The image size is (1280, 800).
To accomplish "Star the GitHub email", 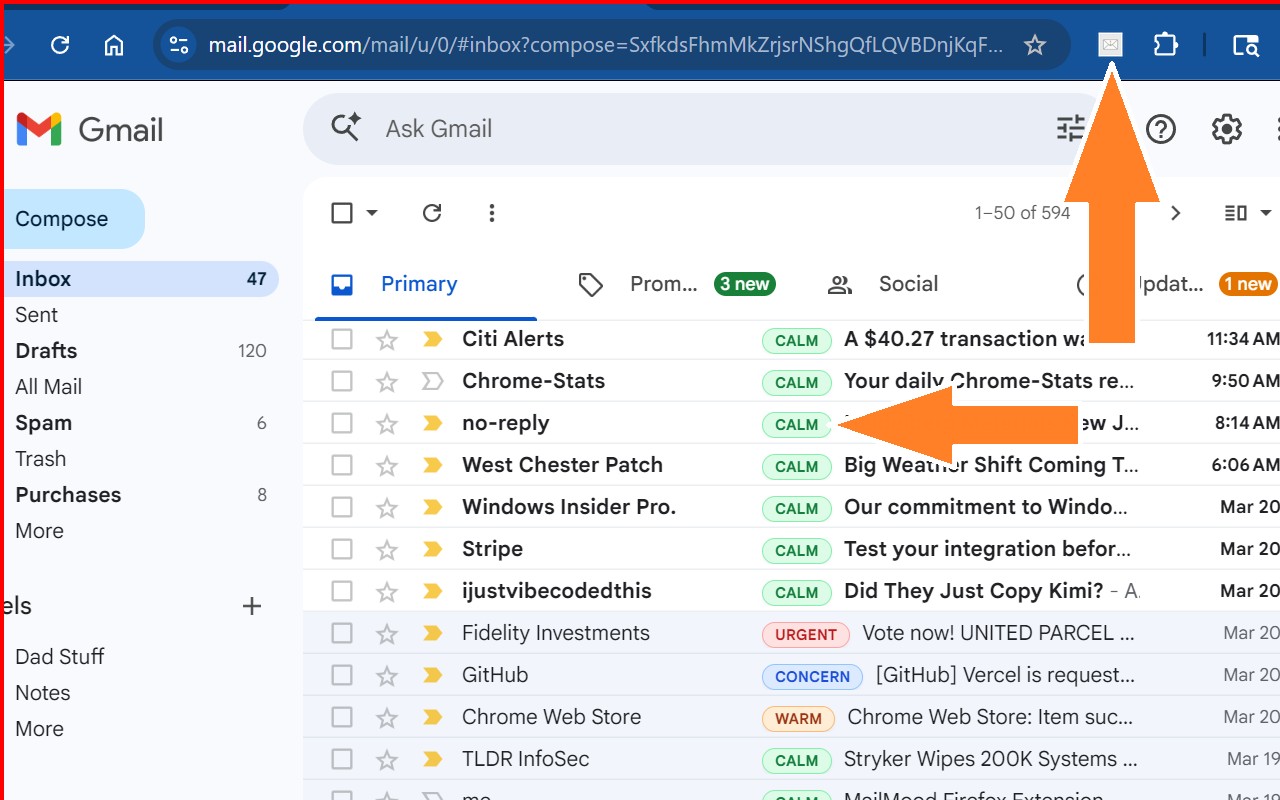I will tap(387, 676).
